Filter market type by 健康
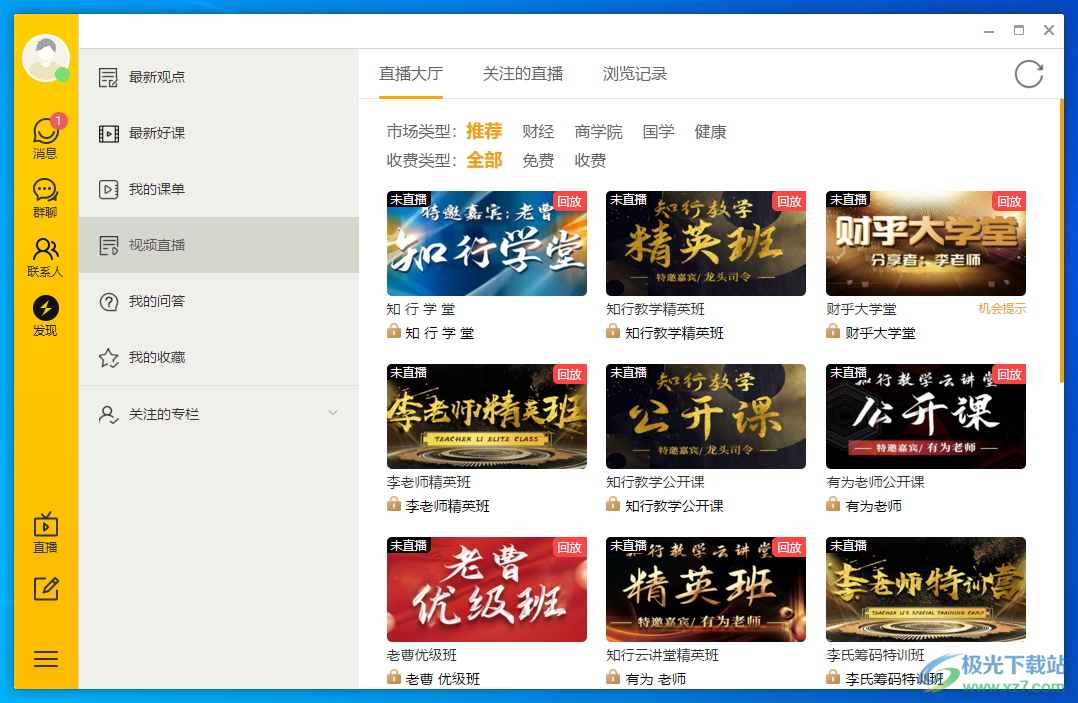This screenshot has width=1078, height=703. pyautogui.click(x=710, y=131)
